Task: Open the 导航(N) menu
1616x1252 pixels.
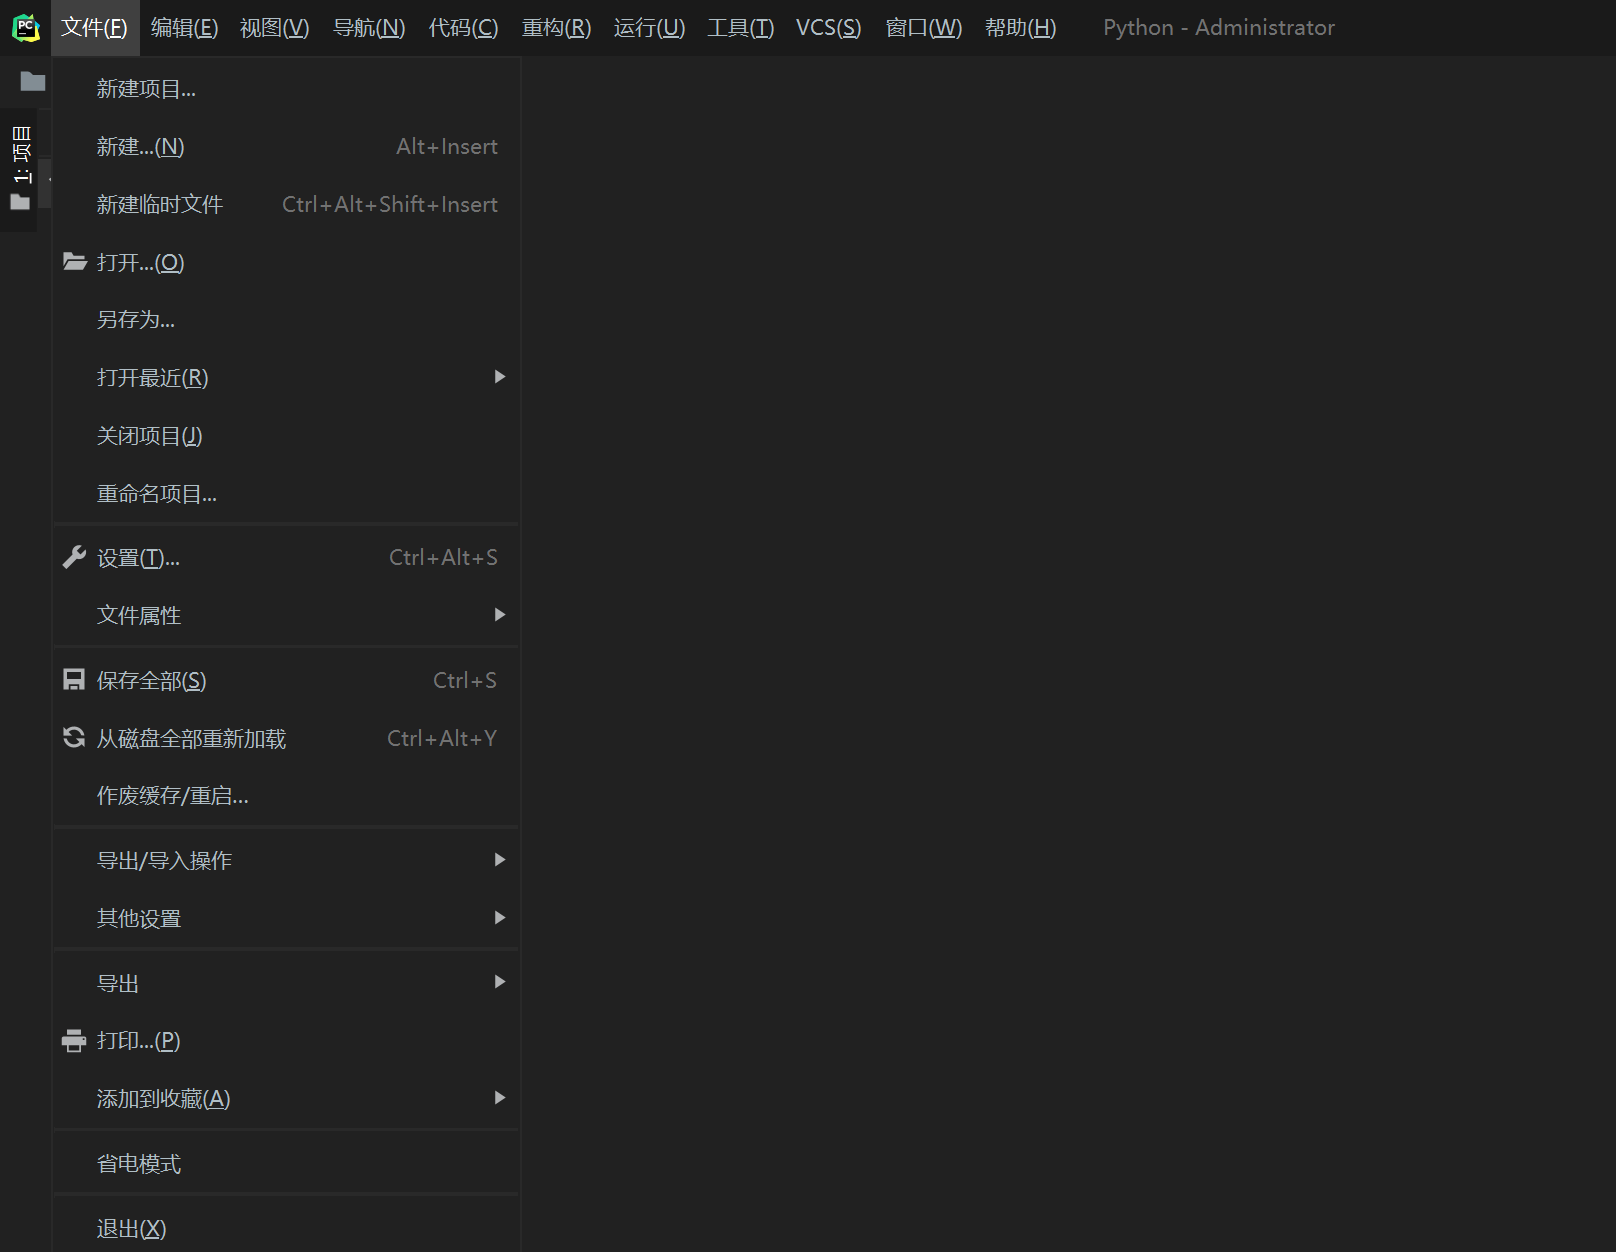Action: [x=369, y=28]
